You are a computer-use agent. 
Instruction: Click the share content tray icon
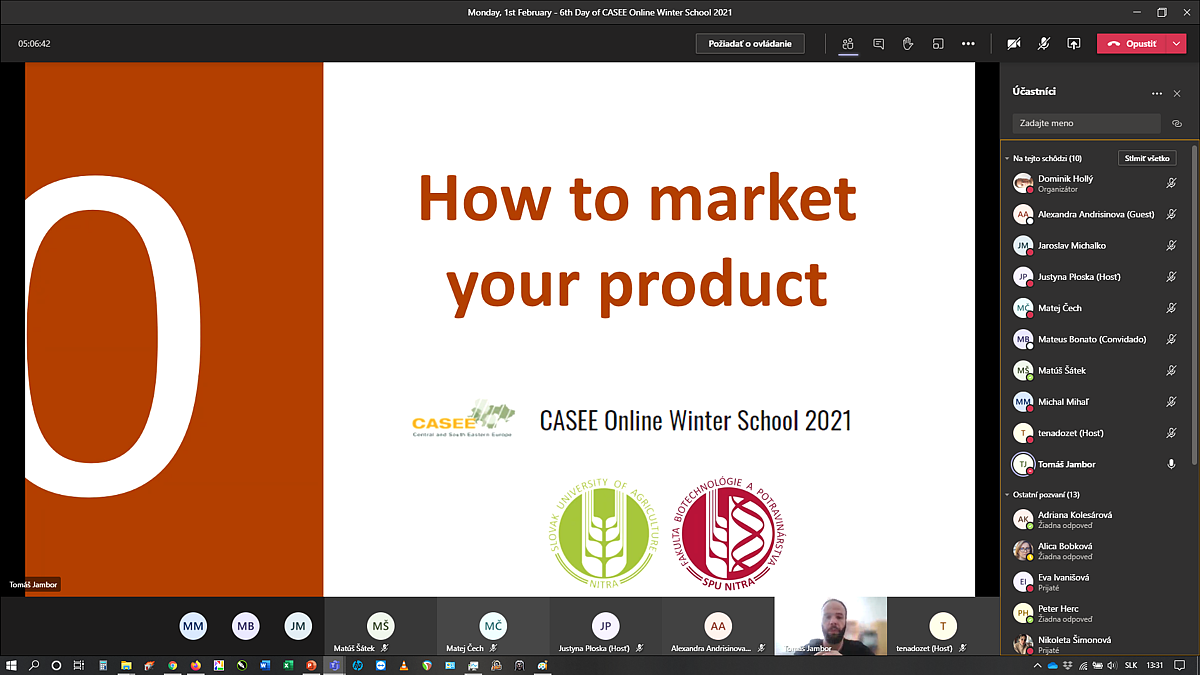tap(1074, 44)
